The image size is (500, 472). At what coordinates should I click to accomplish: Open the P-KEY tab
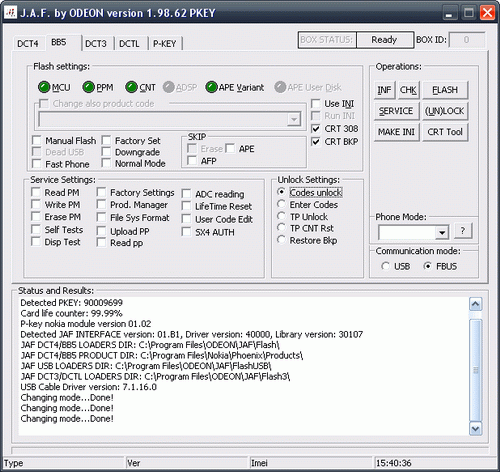pyautogui.click(x=165, y=44)
